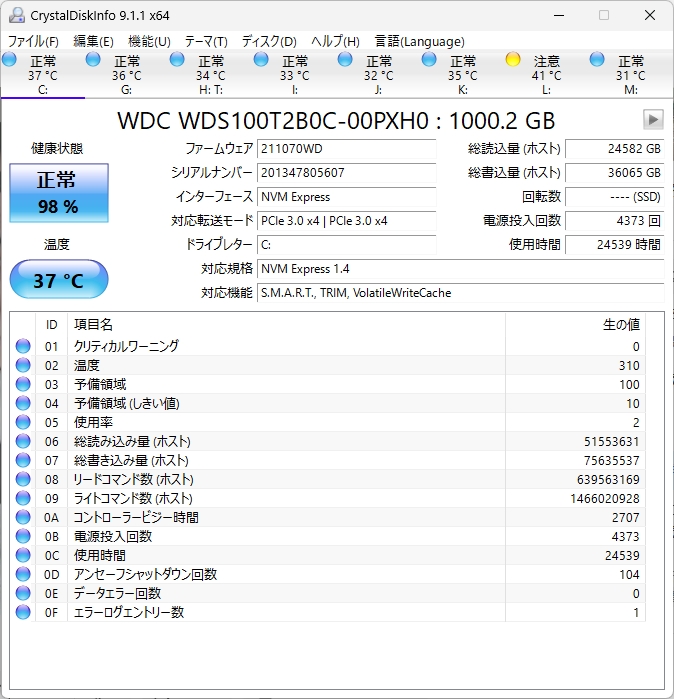This screenshot has width=674, height=699.
Task: Select drive J: 32 °C tab
Action: coord(378,74)
